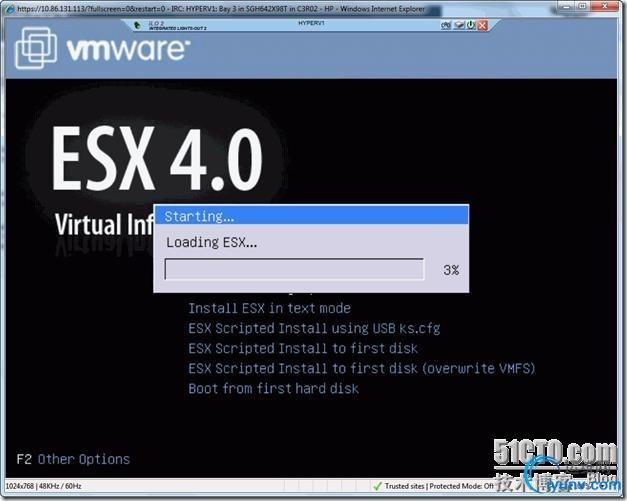Select Install ESX in text mode
The width and height of the screenshot is (627, 501).
[x=270, y=308]
